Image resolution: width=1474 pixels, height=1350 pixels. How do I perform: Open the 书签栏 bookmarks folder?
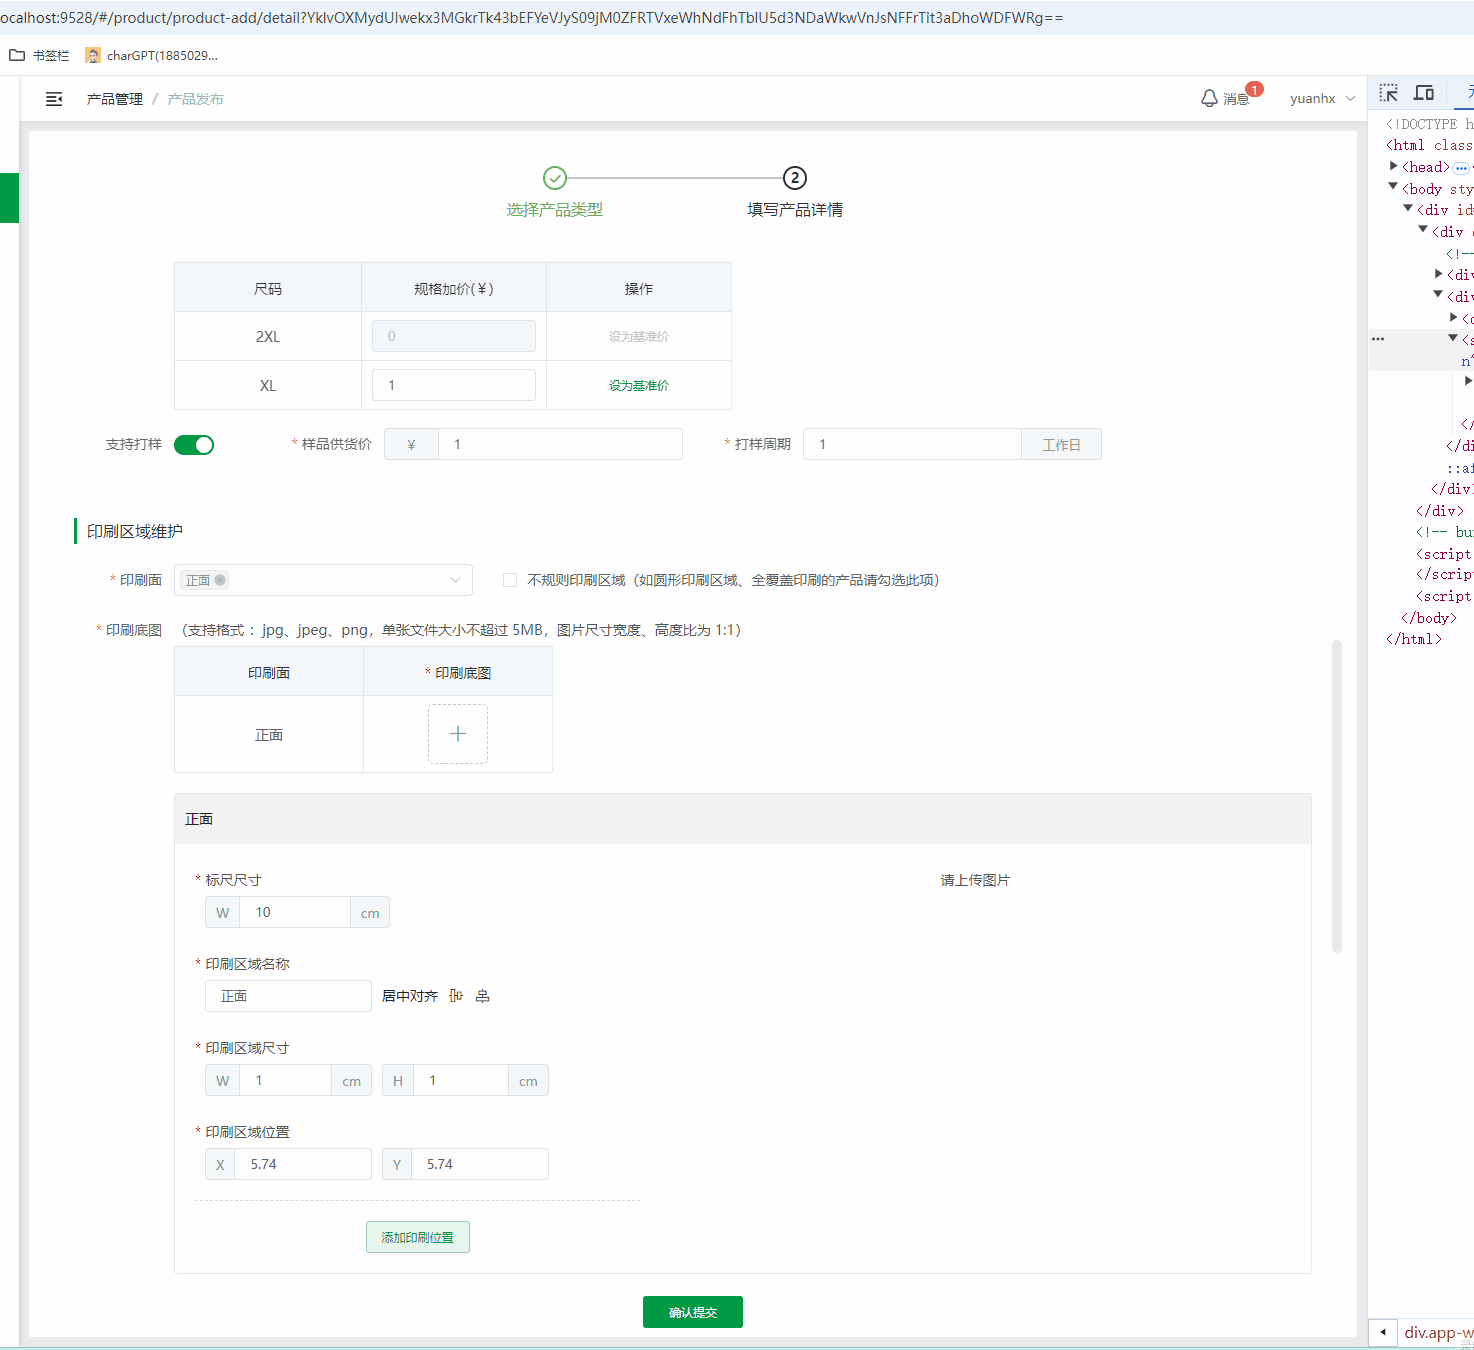pyautogui.click(x=40, y=55)
